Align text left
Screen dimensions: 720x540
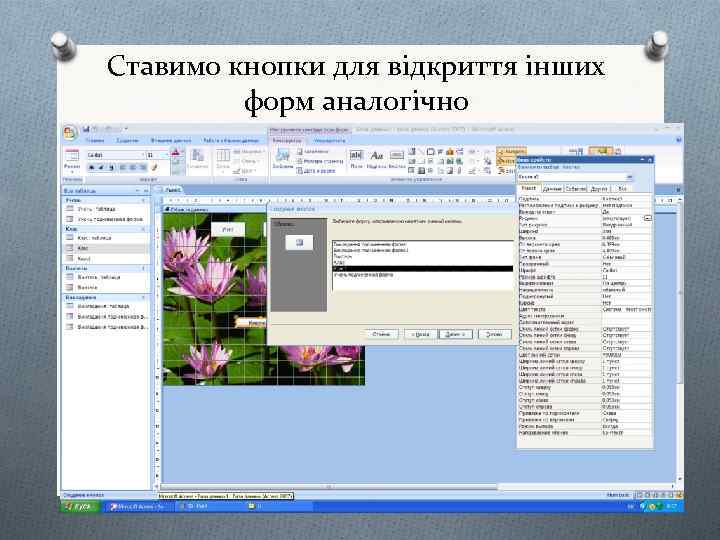coord(123,168)
